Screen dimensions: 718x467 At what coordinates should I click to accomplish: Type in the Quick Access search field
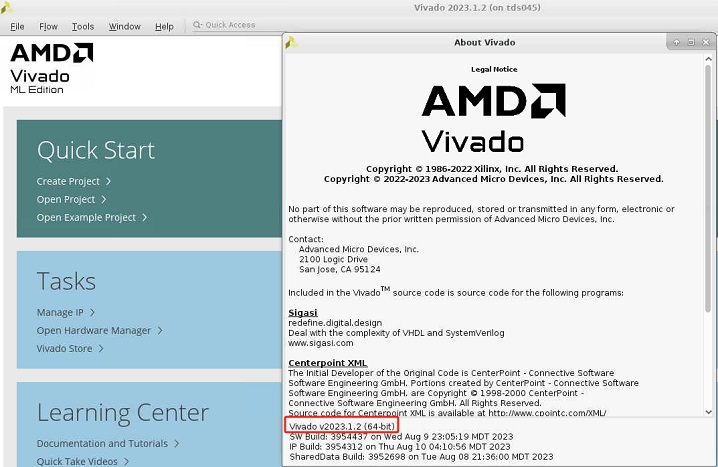[x=240, y=26]
